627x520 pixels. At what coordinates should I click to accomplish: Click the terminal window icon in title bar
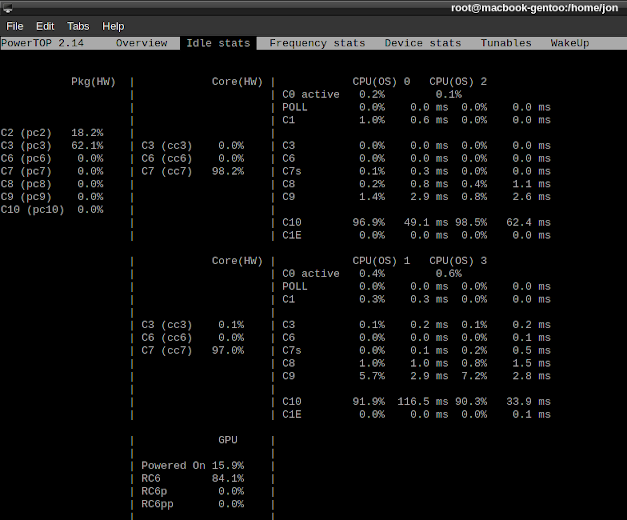coord(7,8)
